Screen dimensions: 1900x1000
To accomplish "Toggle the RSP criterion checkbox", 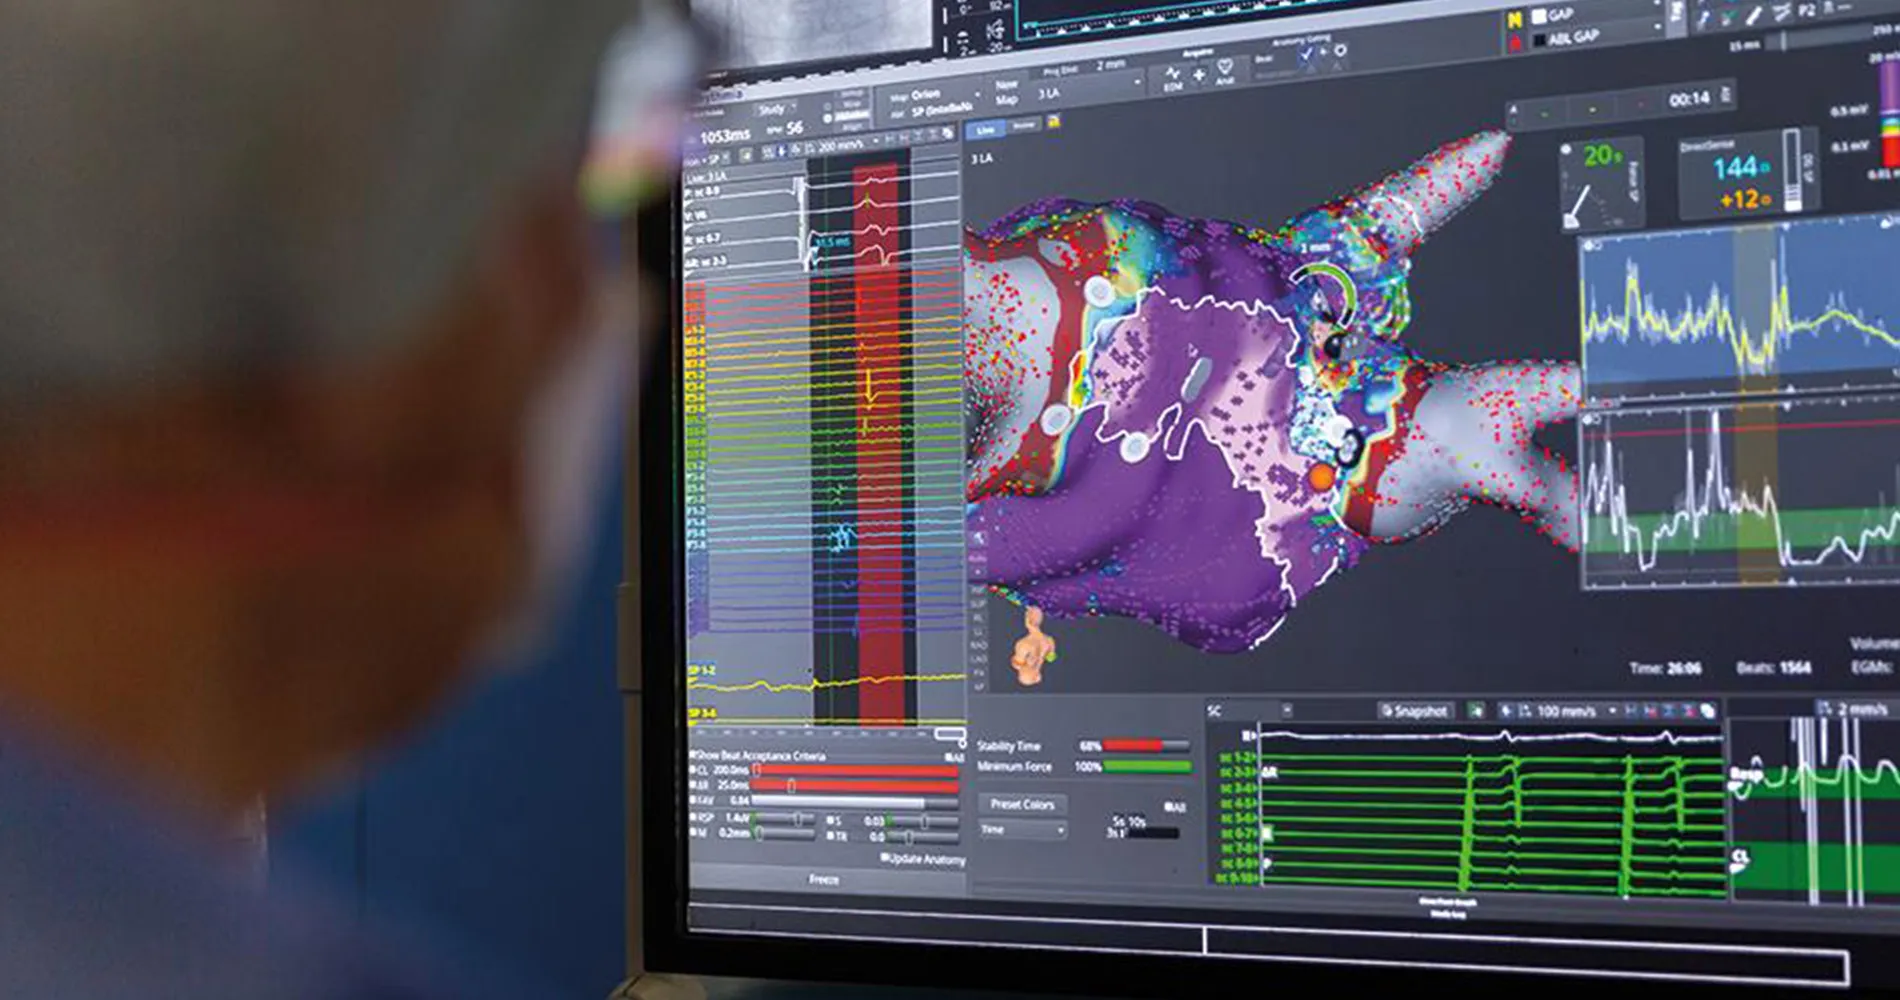I will click(693, 817).
